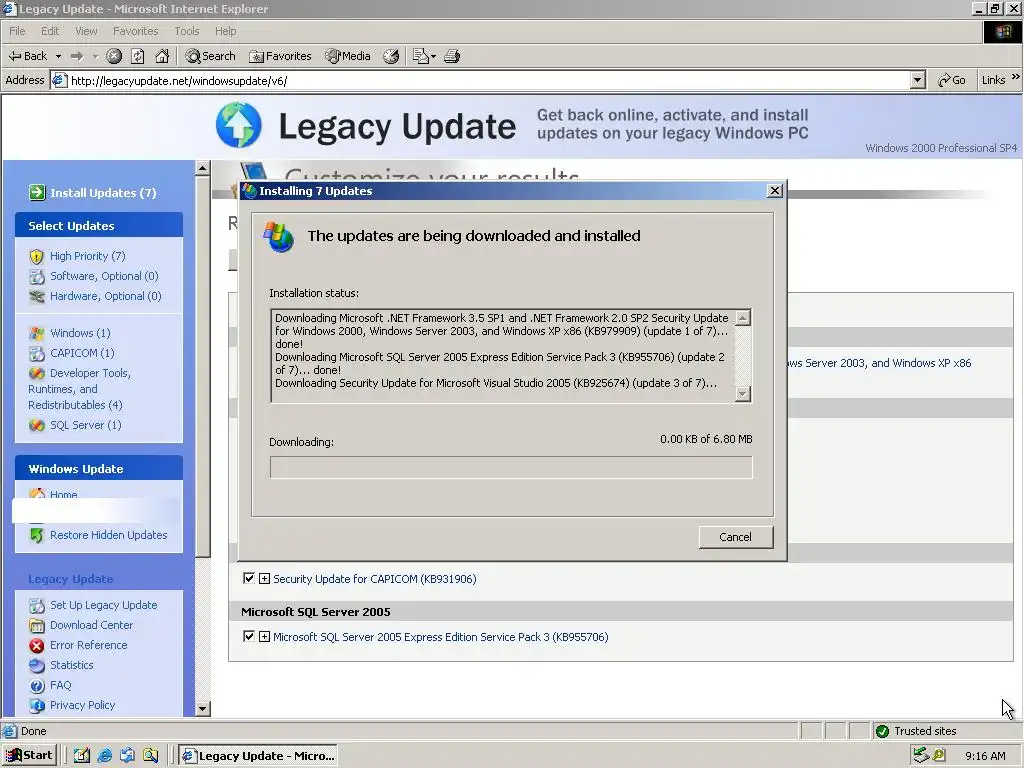Click the CAPICOM category icon
1024x768 pixels.
tap(37, 353)
